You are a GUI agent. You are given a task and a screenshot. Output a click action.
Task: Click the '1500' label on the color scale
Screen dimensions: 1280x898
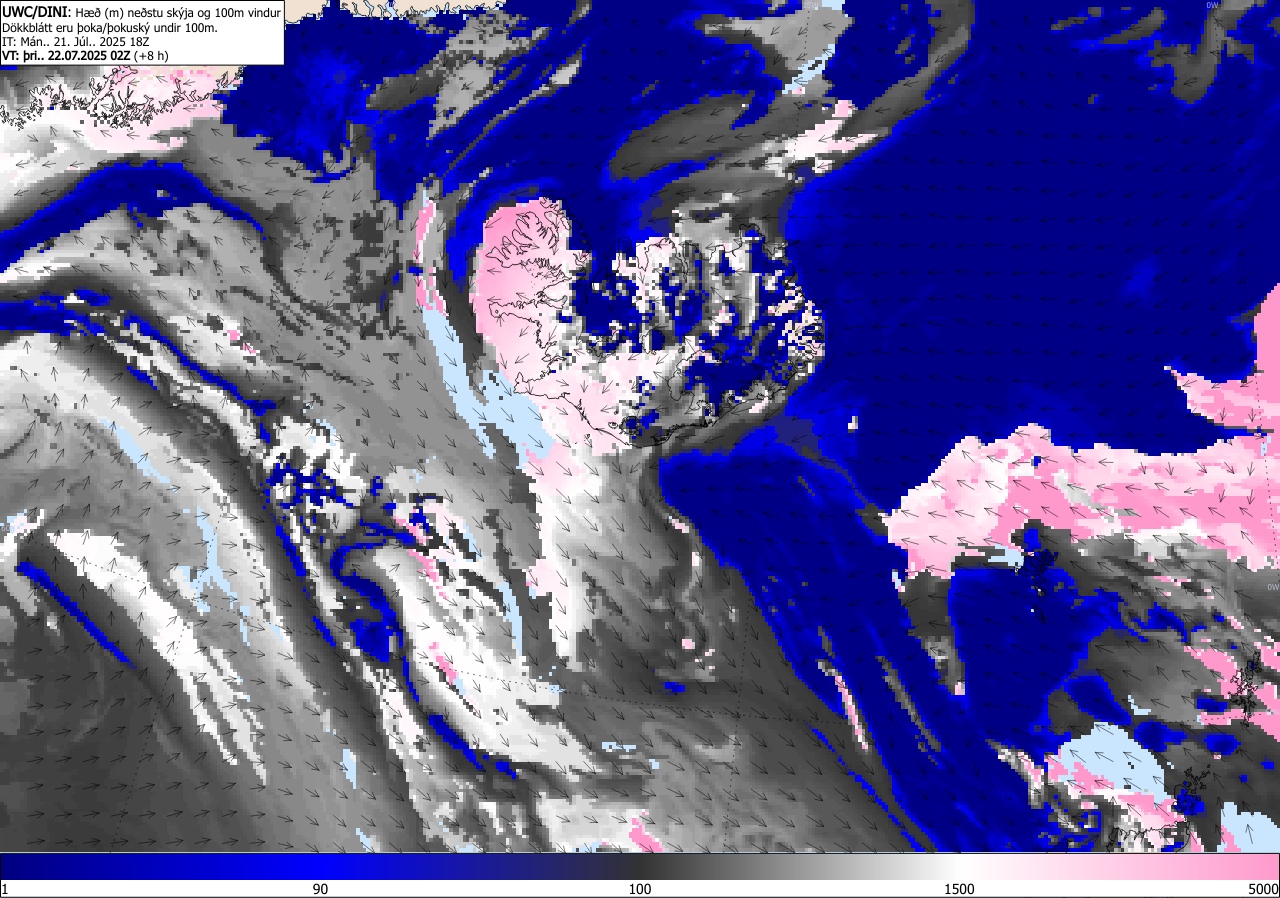(x=960, y=889)
